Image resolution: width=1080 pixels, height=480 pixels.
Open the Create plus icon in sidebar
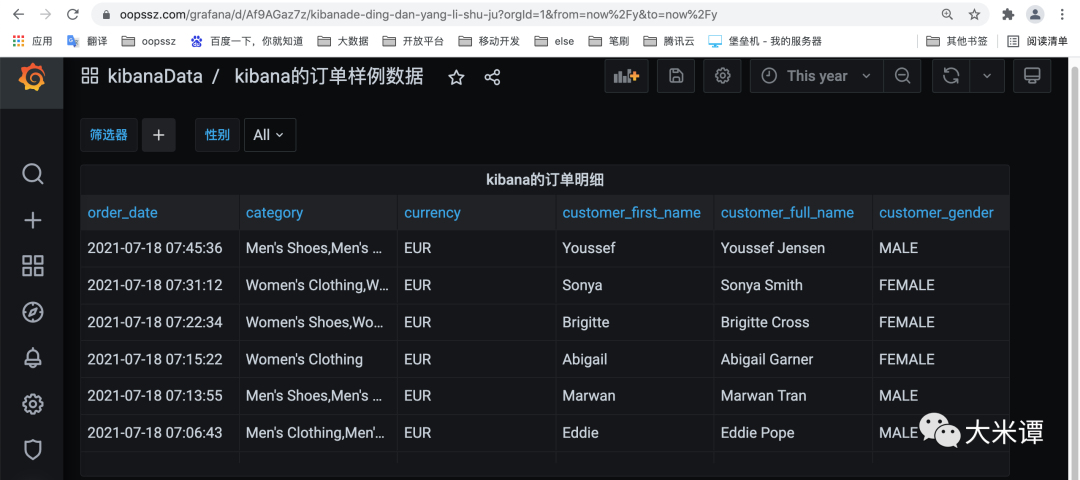pyautogui.click(x=32, y=220)
